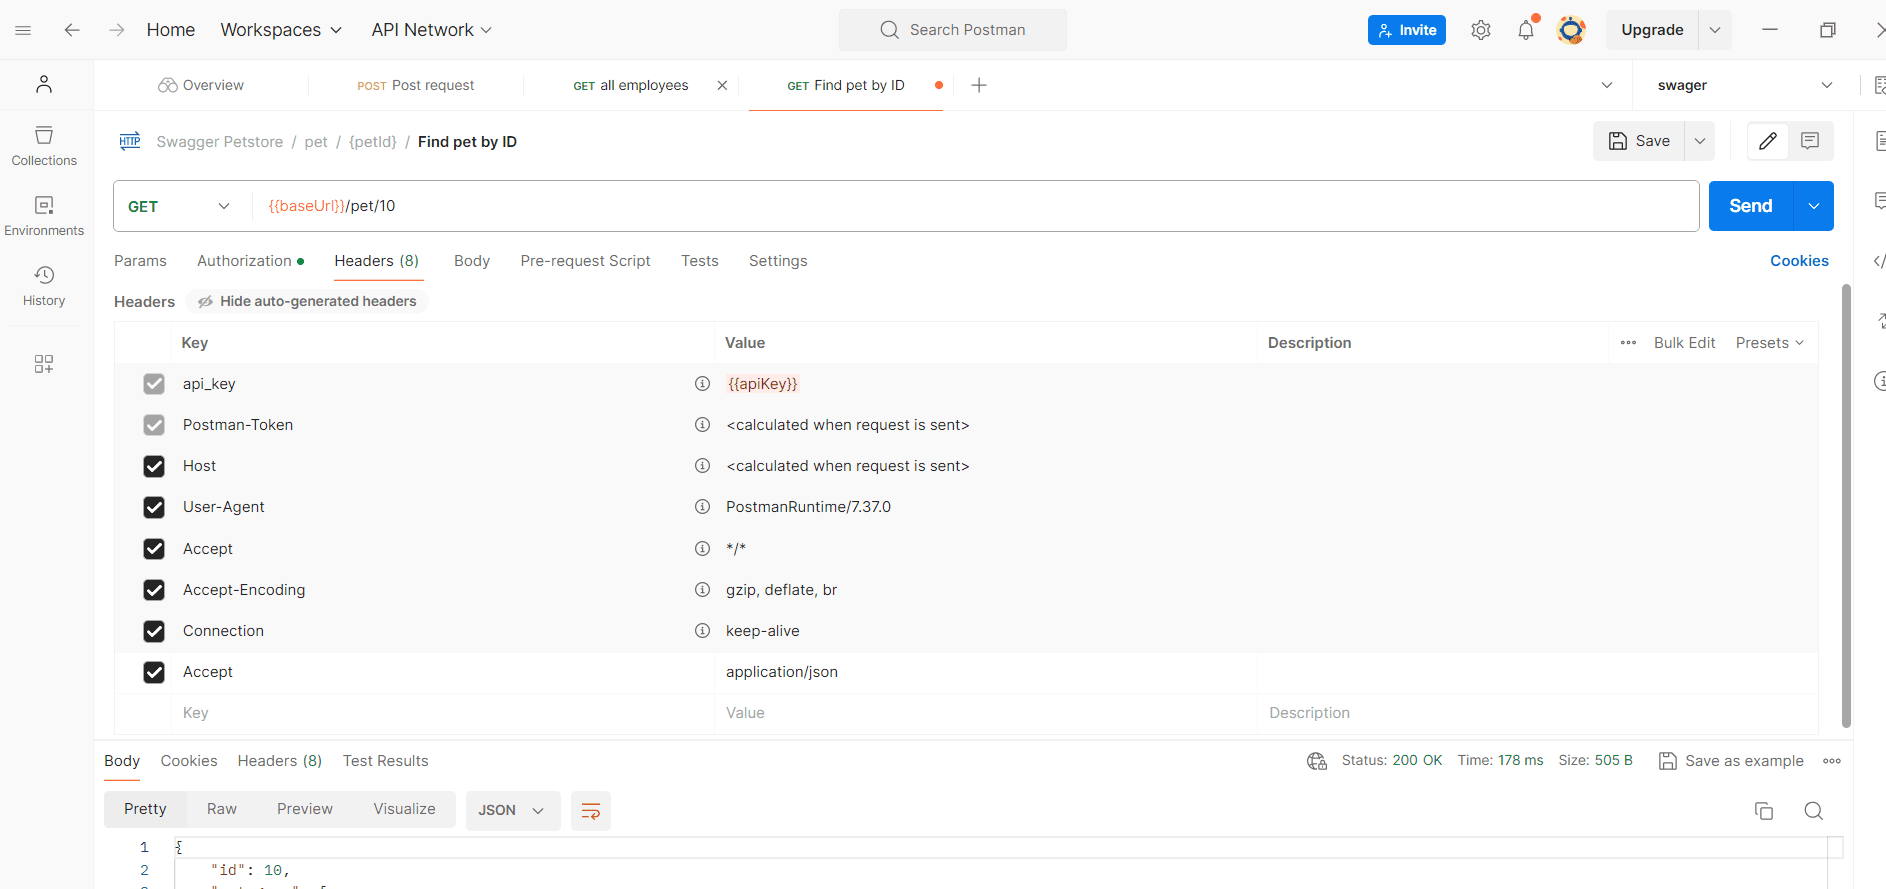Uncheck the Host header

pos(154,466)
